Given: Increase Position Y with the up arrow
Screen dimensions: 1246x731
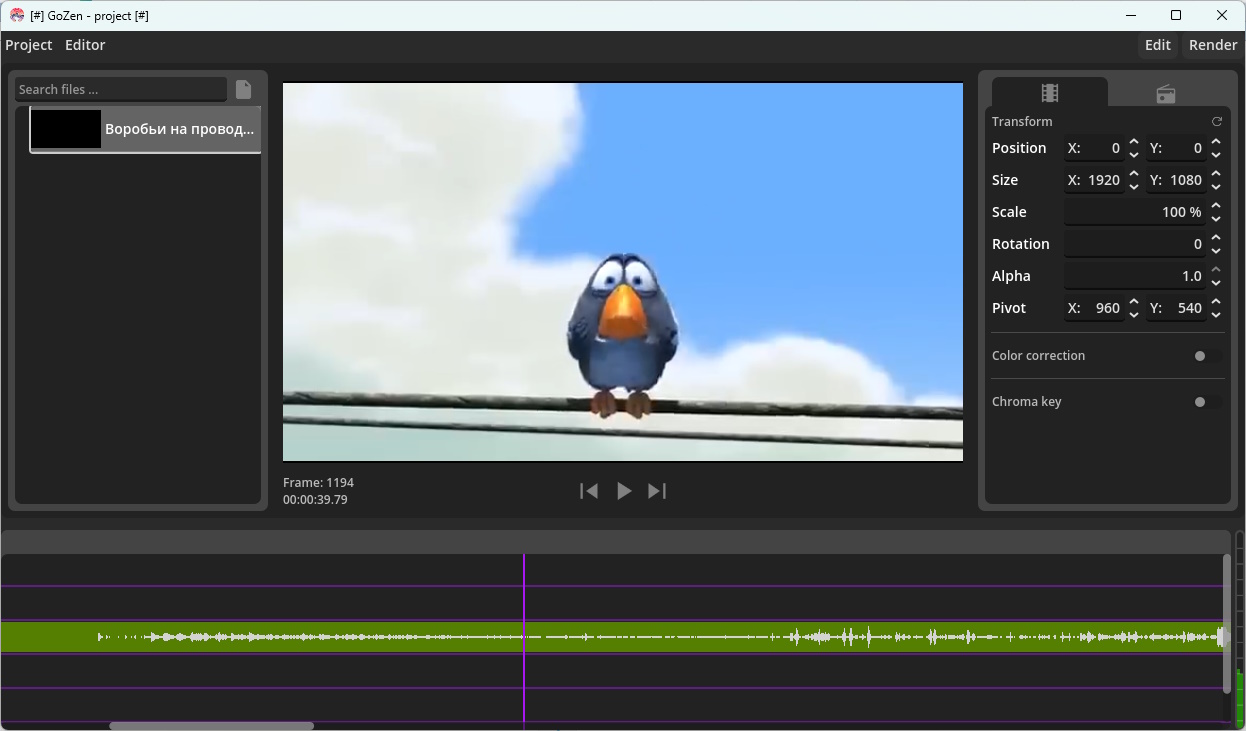Looking at the screenshot, I should pyautogui.click(x=1216, y=142).
